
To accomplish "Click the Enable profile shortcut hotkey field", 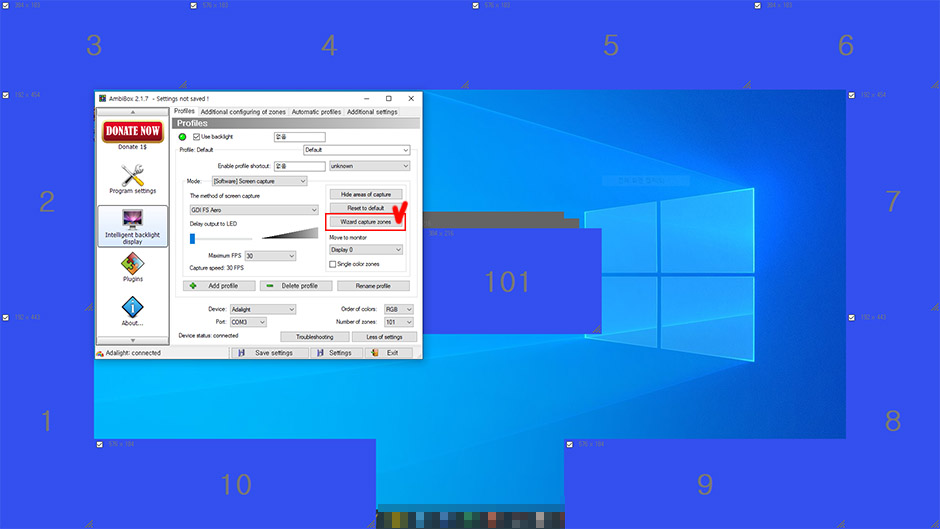I will (300, 166).
